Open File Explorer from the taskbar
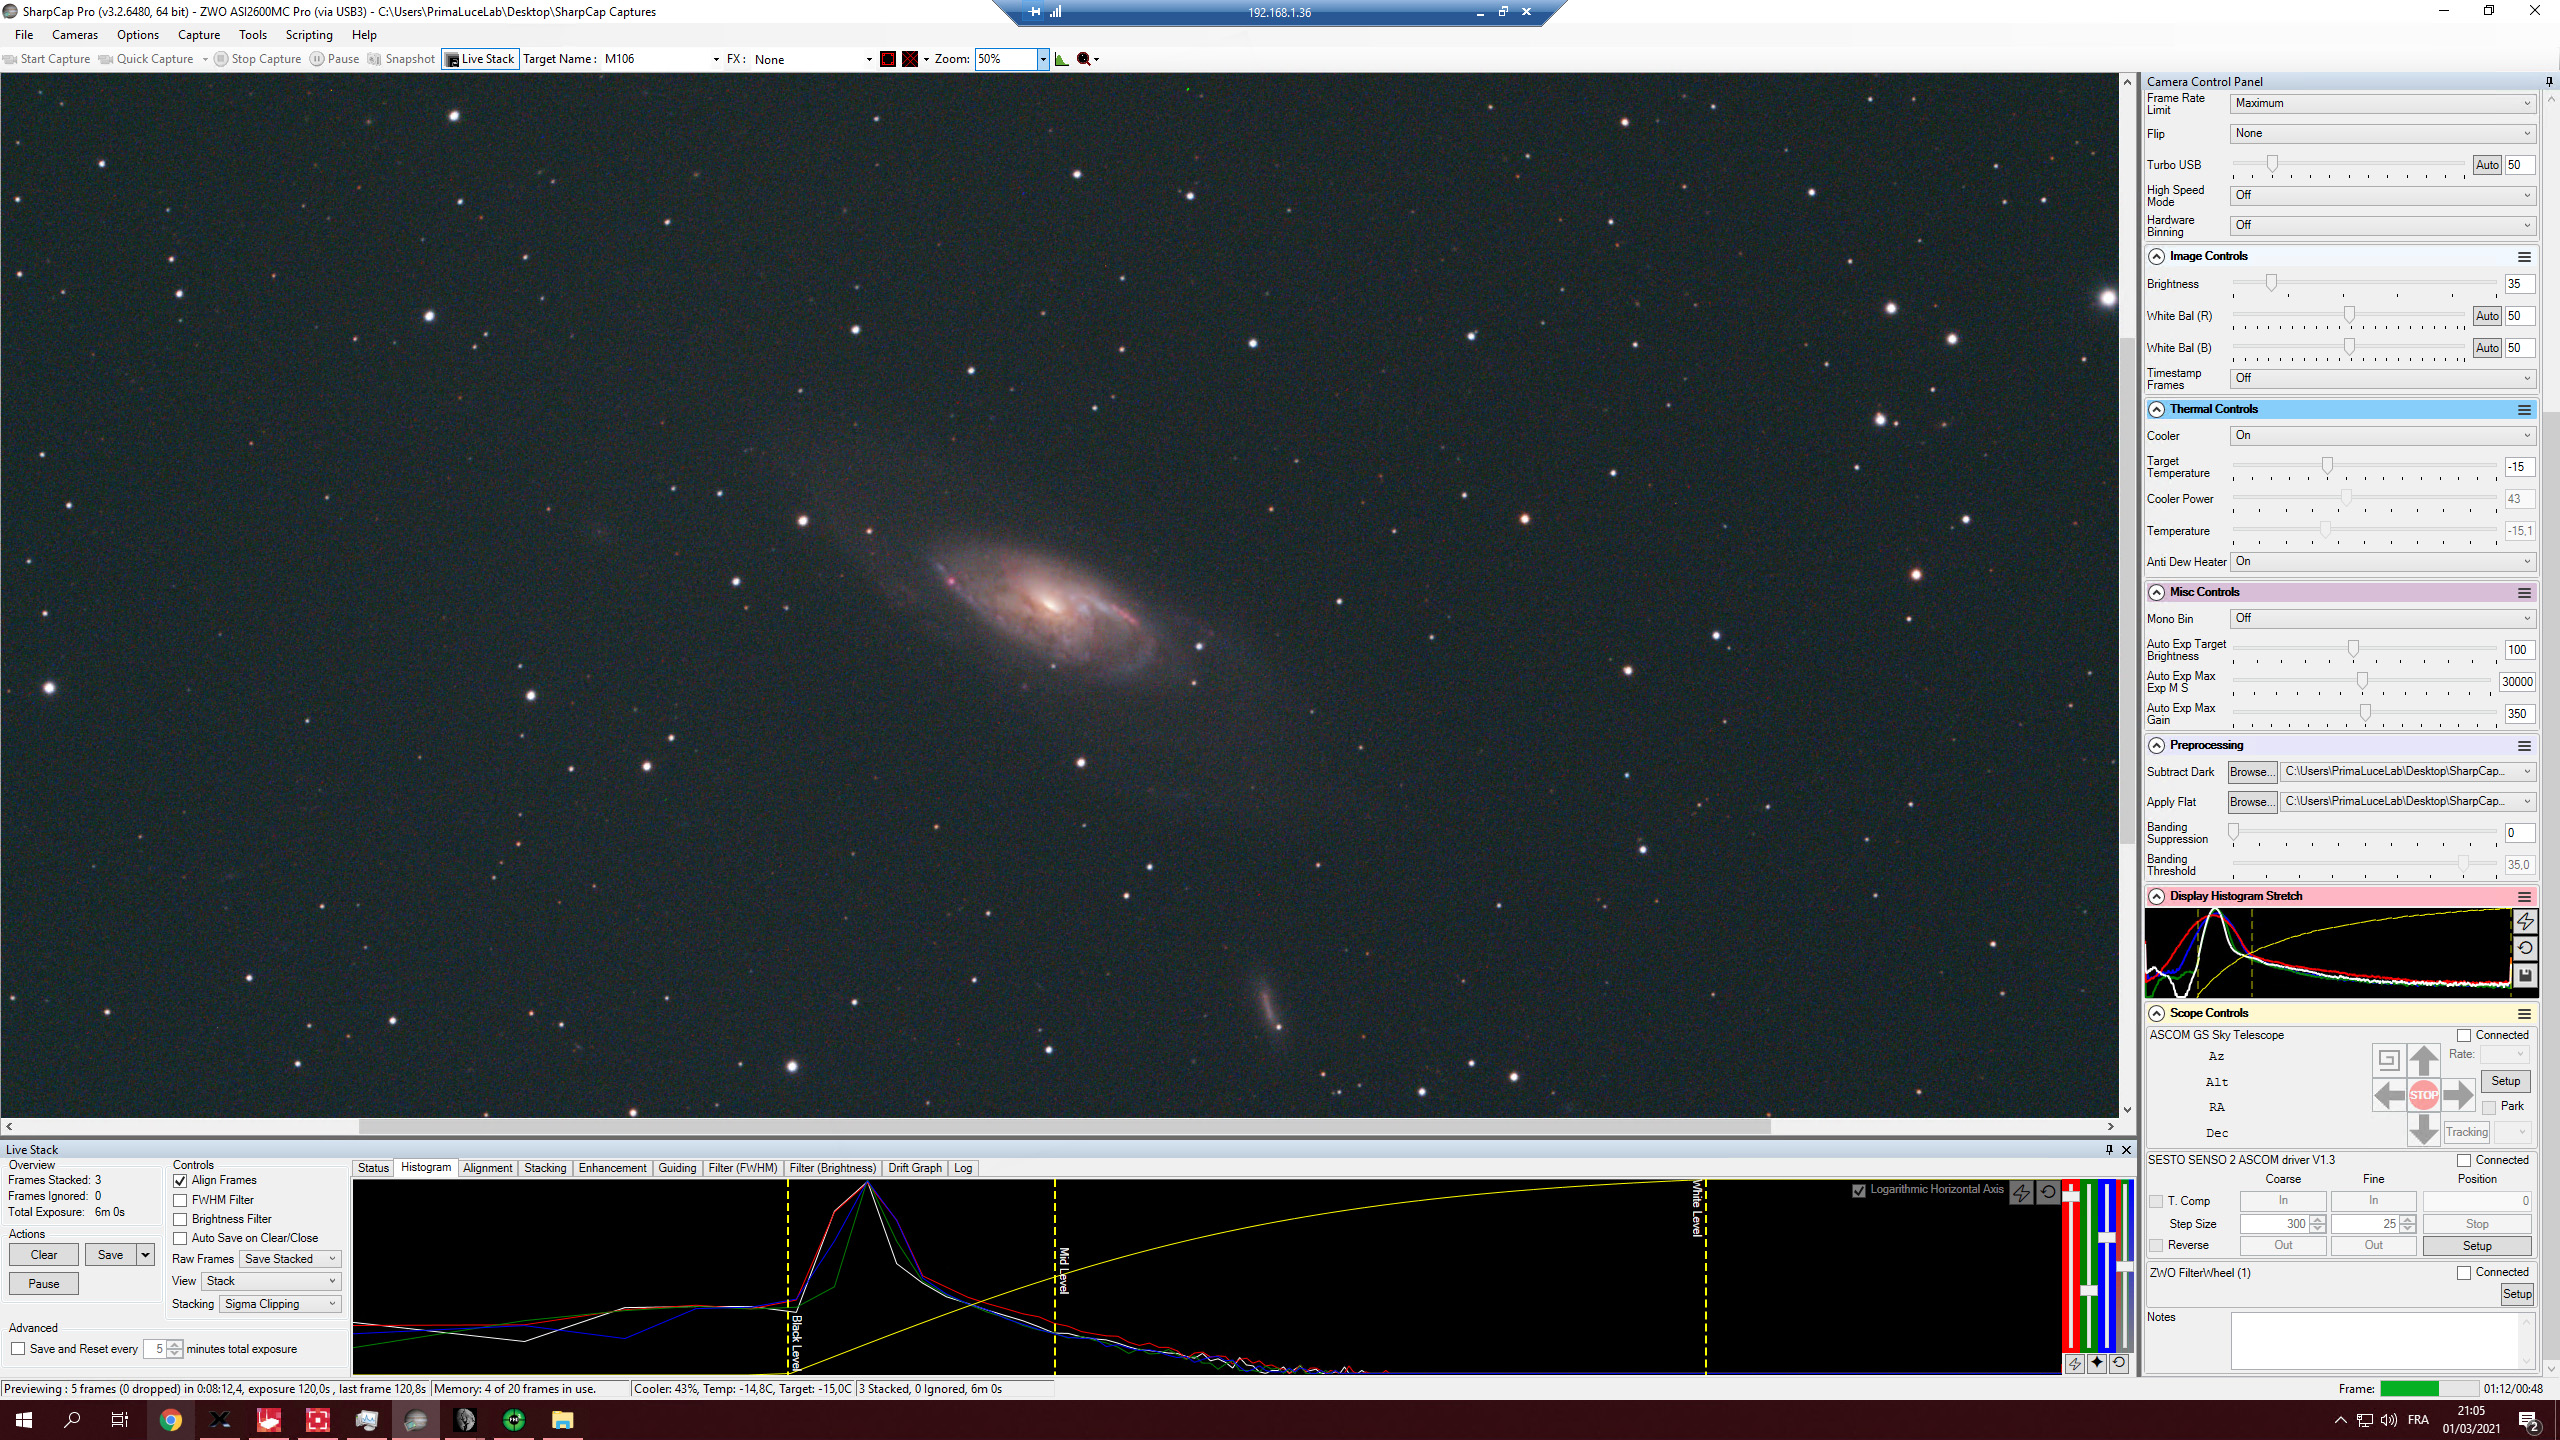The height and width of the screenshot is (1440, 2560). click(563, 1420)
